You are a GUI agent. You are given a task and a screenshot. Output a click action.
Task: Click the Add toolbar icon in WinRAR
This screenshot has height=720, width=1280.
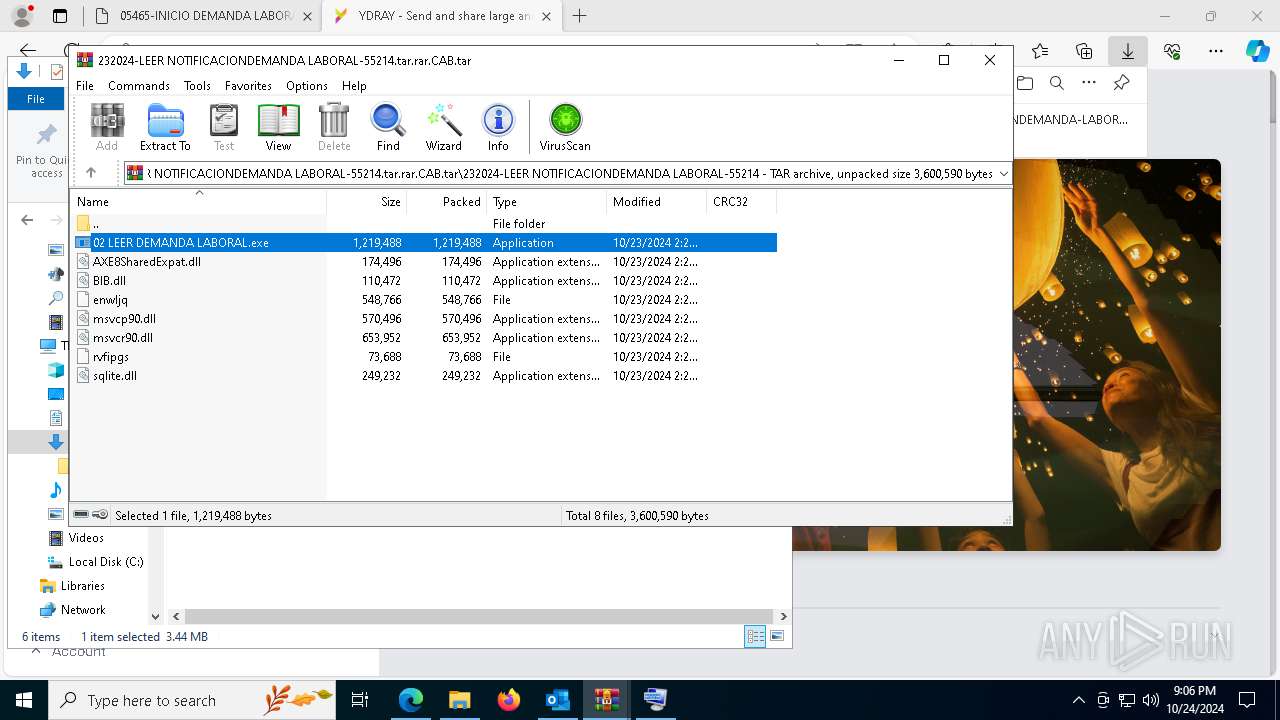107,127
